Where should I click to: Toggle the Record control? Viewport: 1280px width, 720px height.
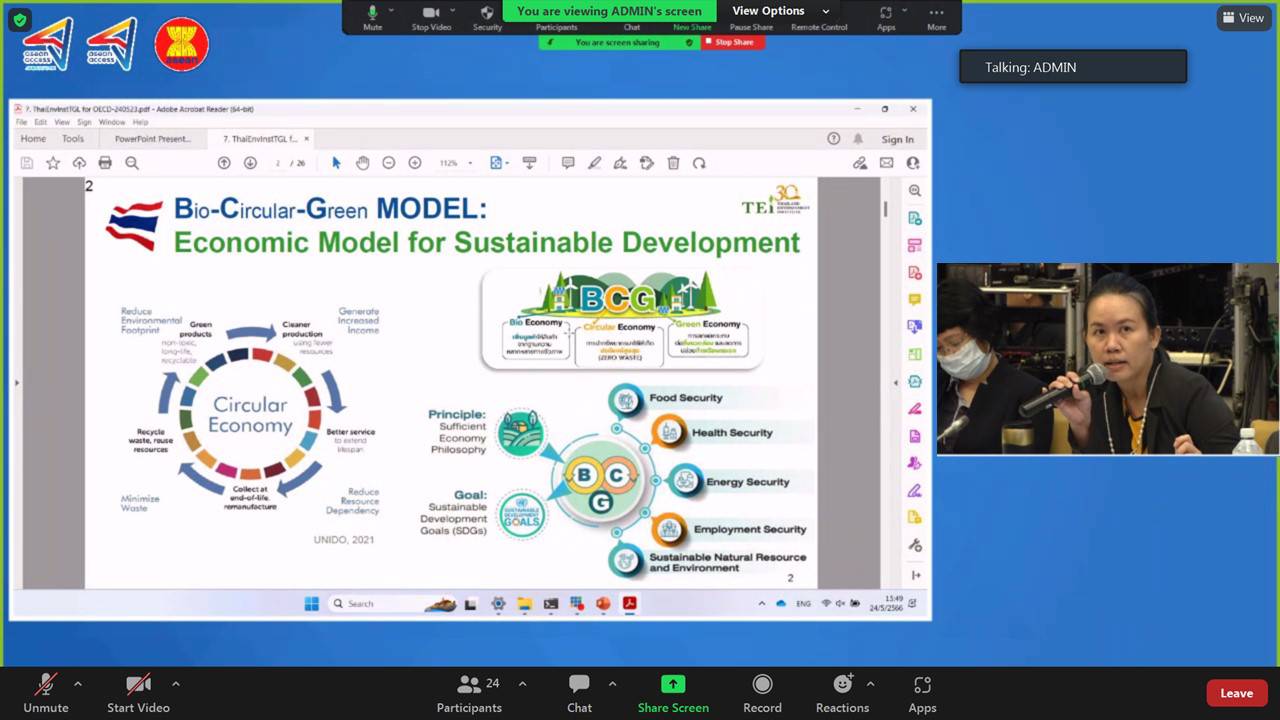762,694
